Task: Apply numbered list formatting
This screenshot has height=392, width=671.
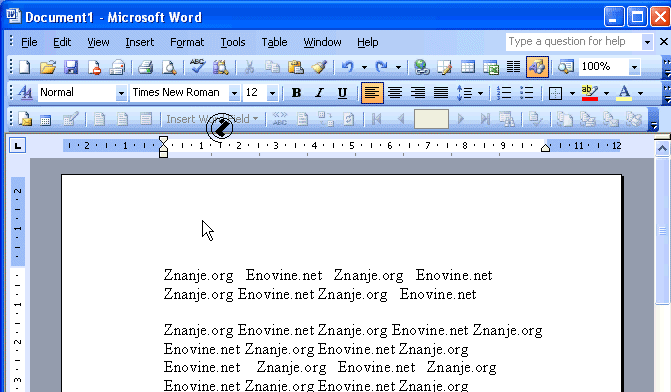Action: click(504, 92)
